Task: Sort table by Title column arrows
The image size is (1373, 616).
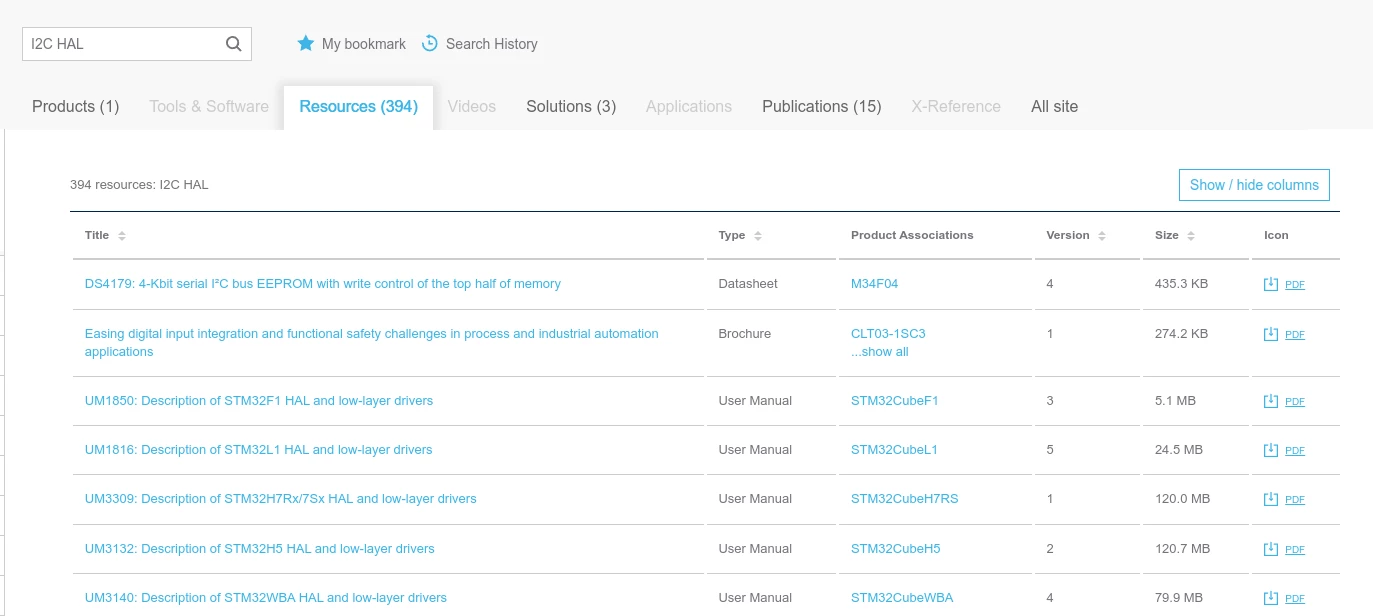Action: (x=122, y=236)
